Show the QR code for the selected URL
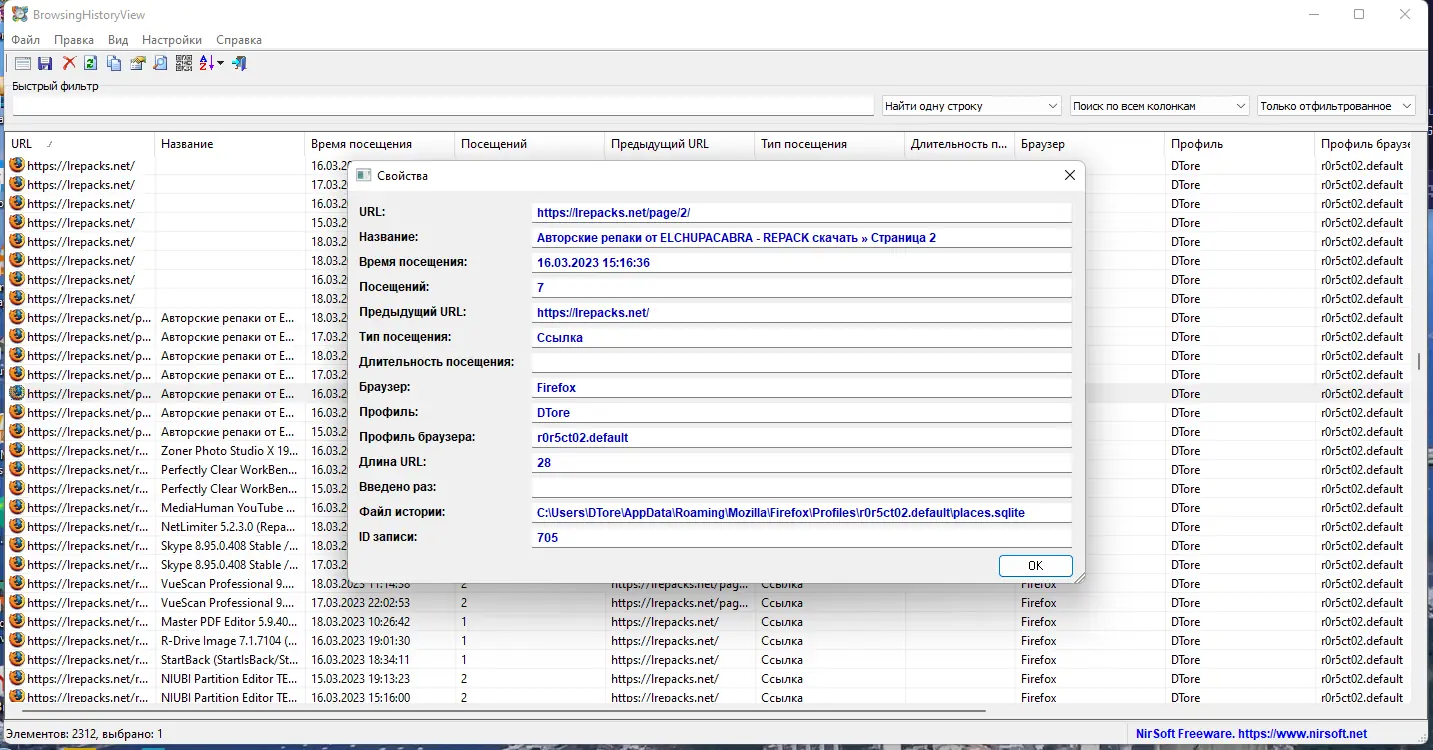The width and height of the screenshot is (1433, 750). (x=184, y=64)
